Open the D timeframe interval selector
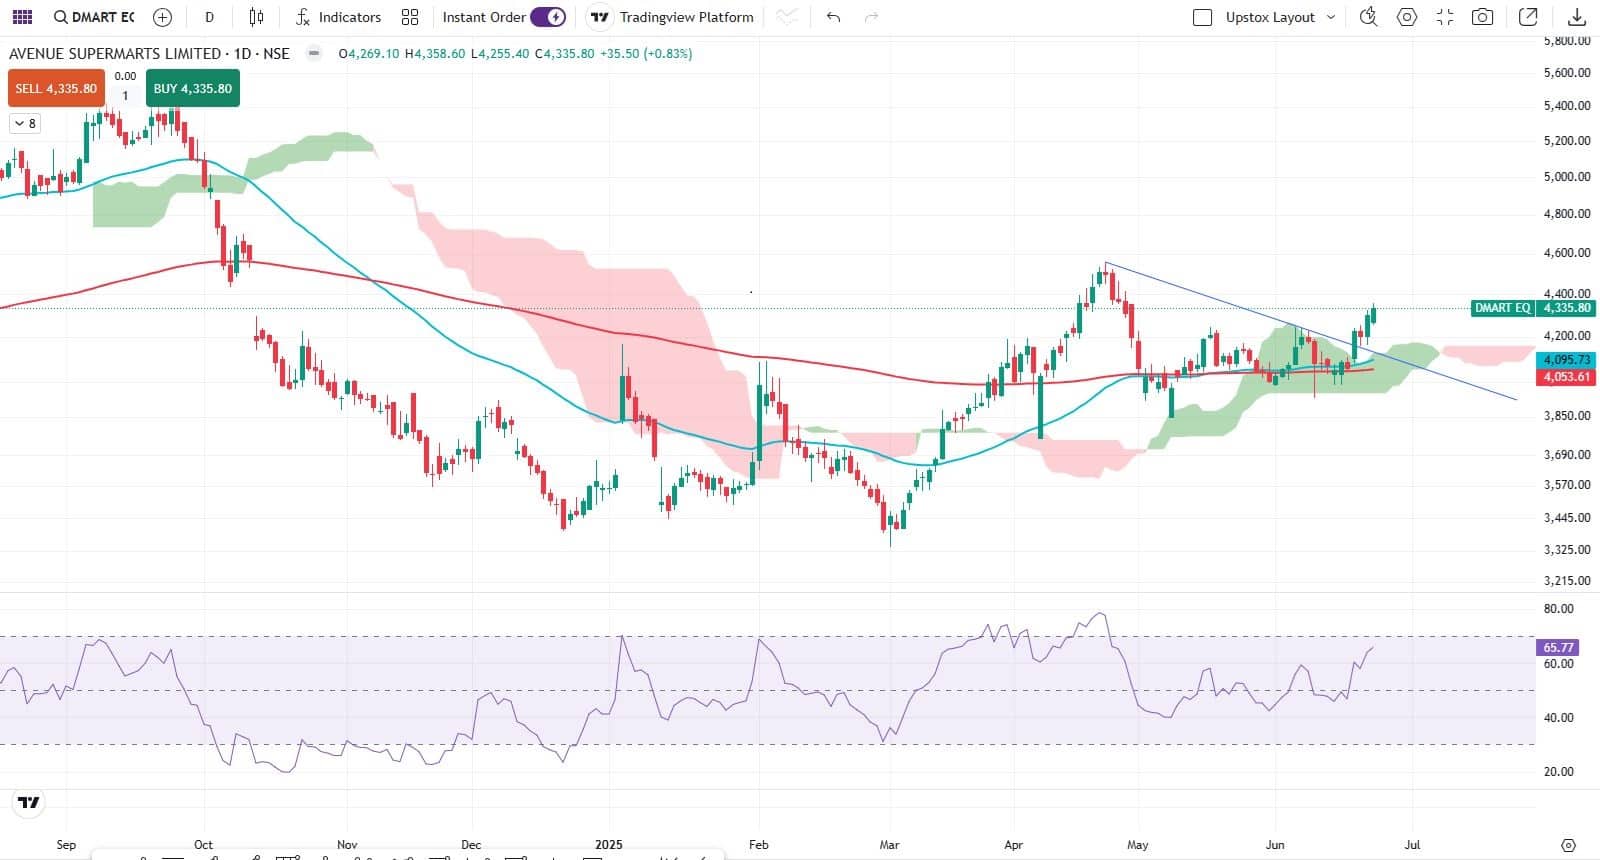Viewport: 1600px width, 860px height. point(209,17)
